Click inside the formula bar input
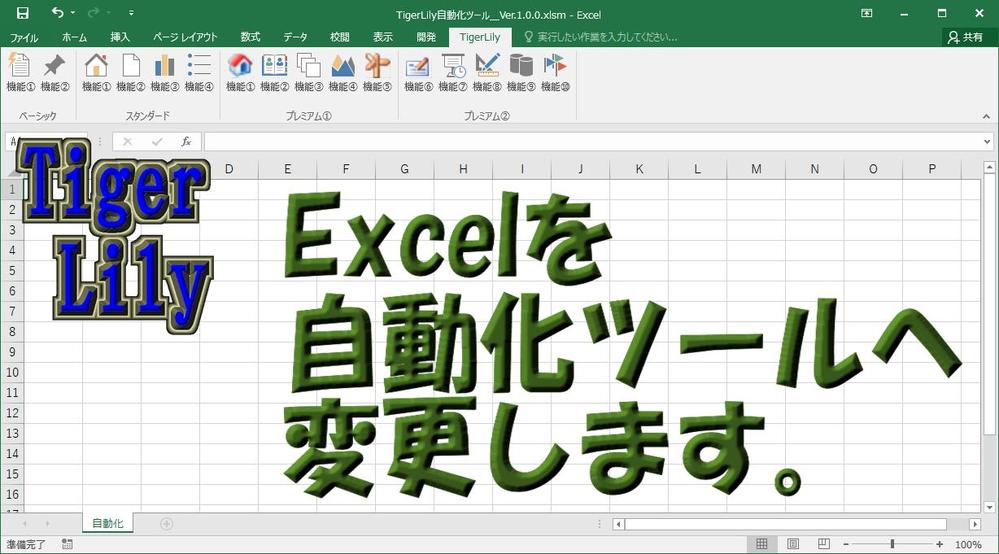The height and width of the screenshot is (554, 999). [x=593, y=141]
